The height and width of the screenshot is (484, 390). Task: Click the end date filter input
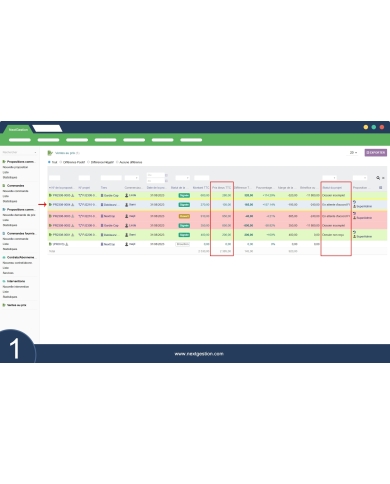pos(155,181)
